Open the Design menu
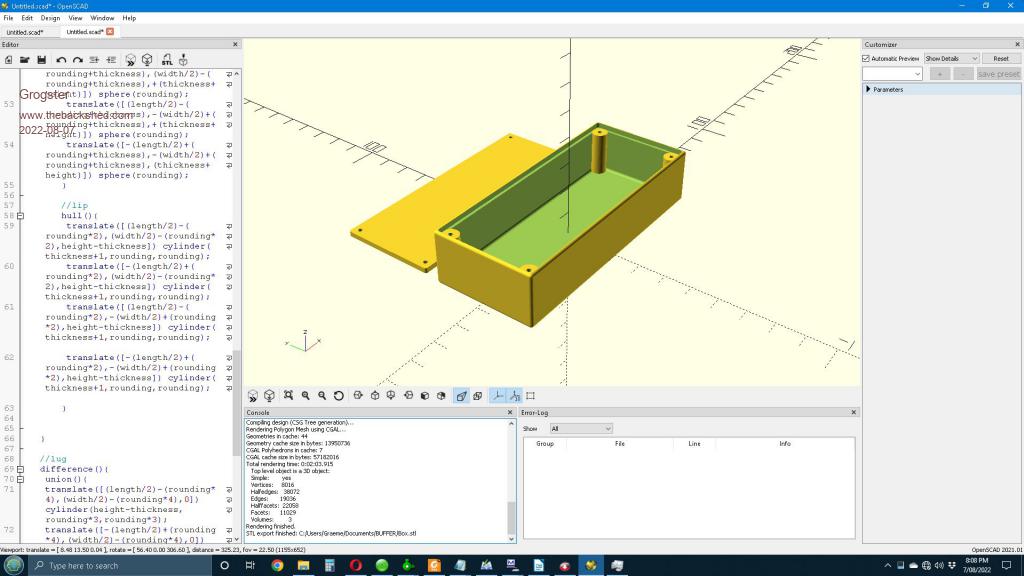The height and width of the screenshot is (576, 1024). tap(50, 18)
